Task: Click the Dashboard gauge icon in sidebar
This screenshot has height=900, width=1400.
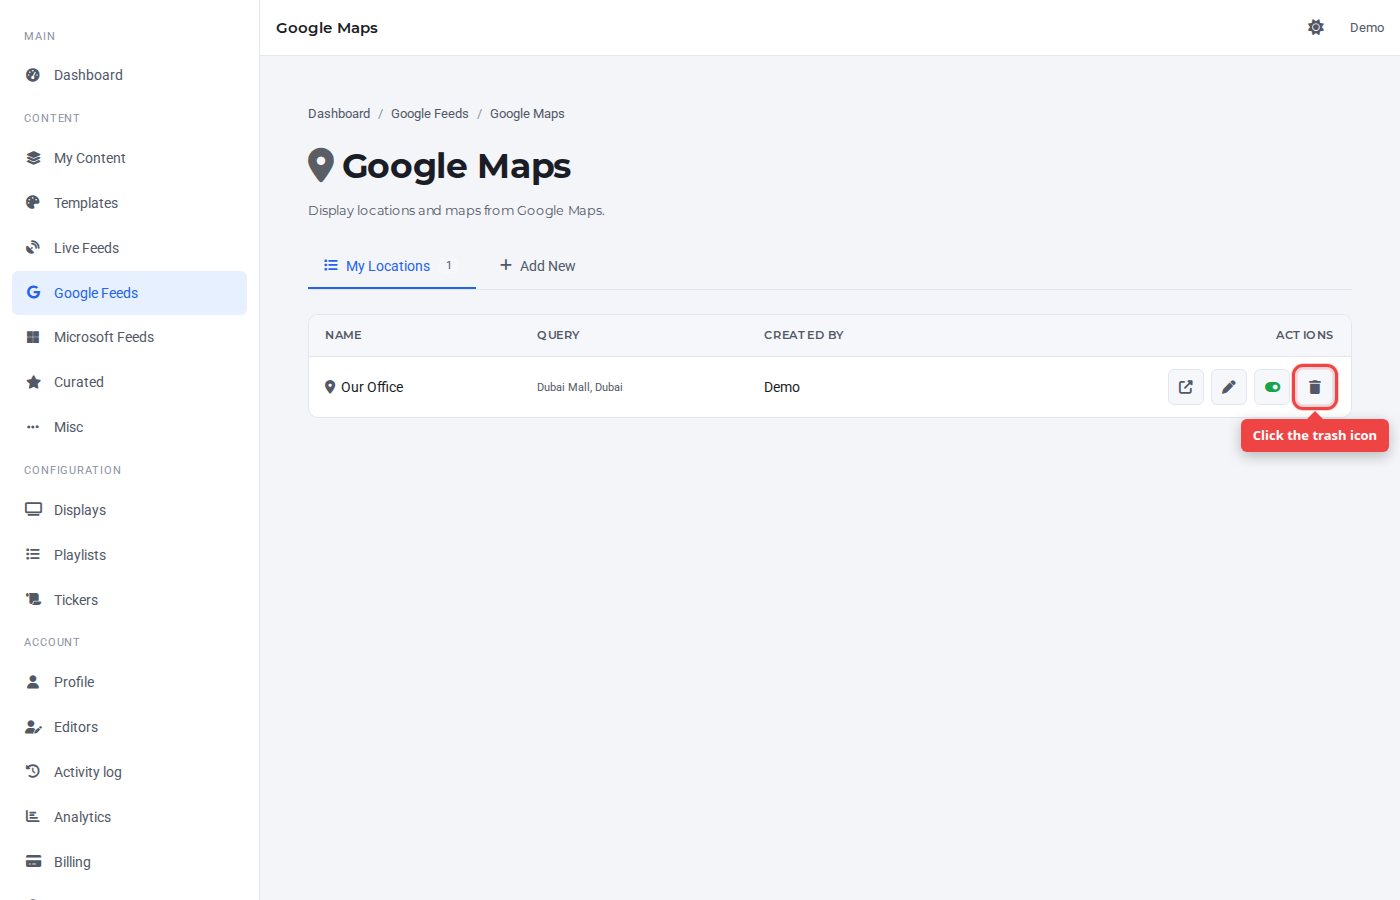Action: coord(33,75)
